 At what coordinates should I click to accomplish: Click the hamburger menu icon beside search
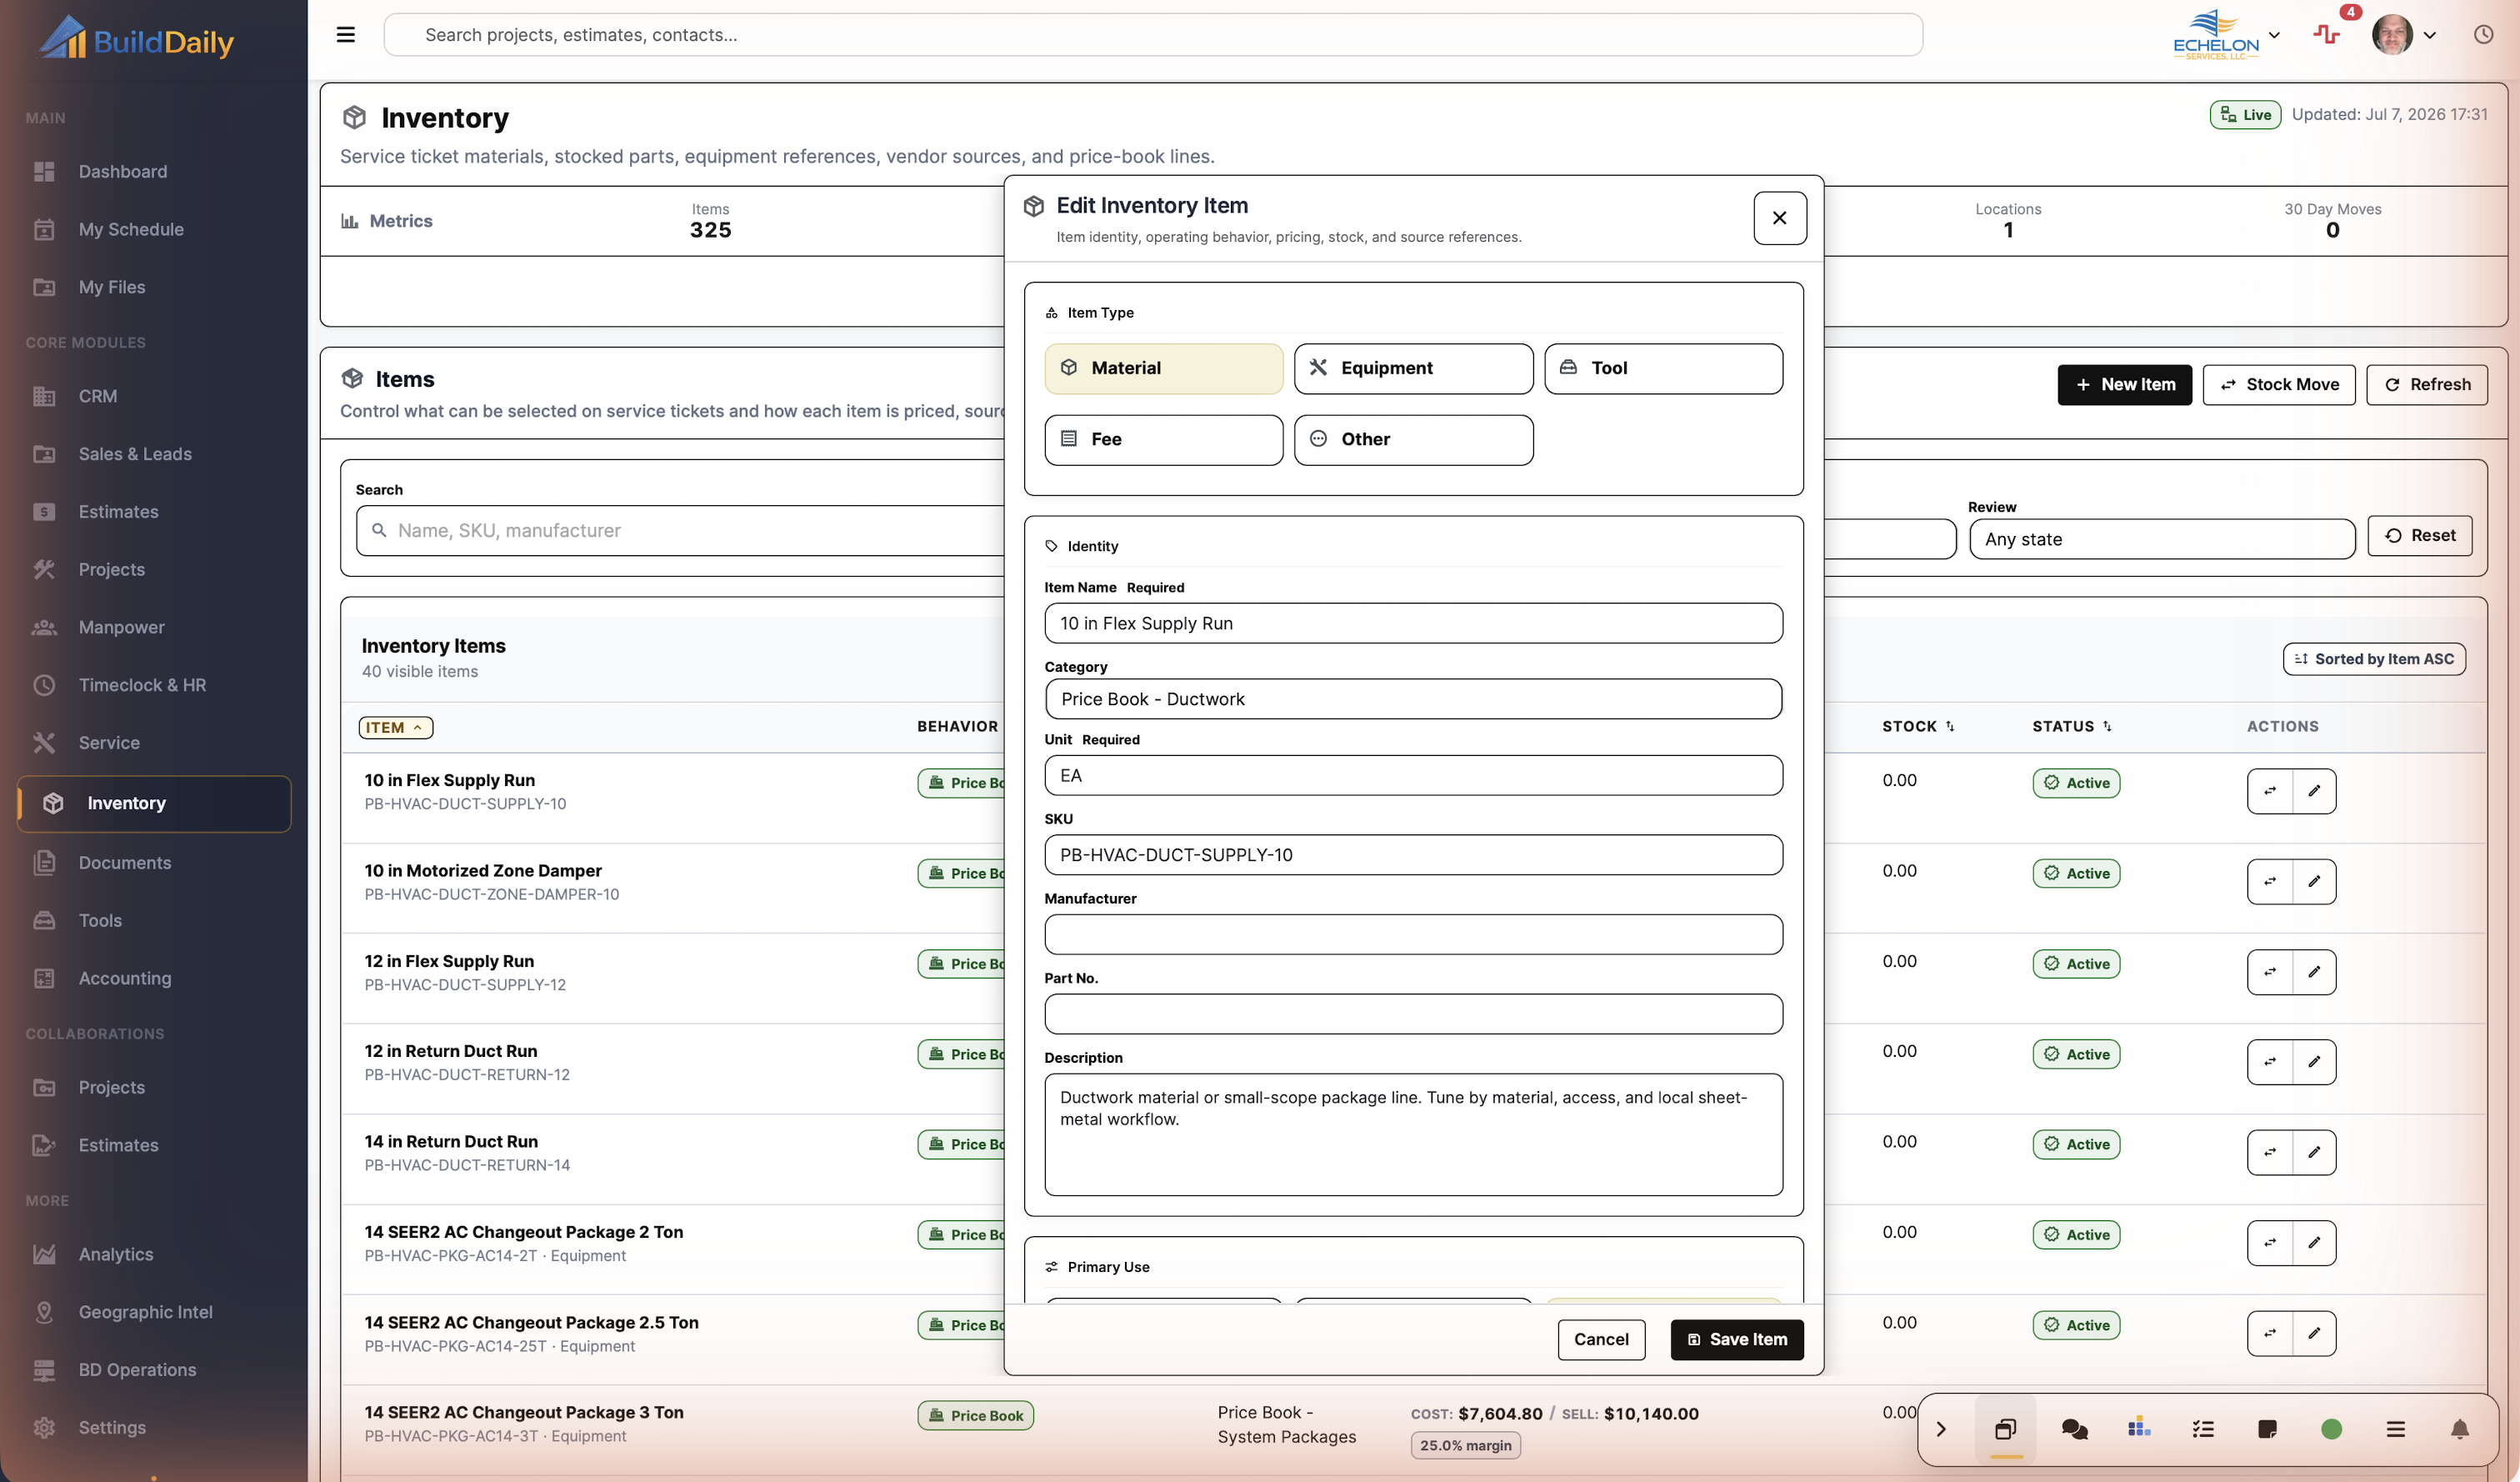click(x=346, y=35)
